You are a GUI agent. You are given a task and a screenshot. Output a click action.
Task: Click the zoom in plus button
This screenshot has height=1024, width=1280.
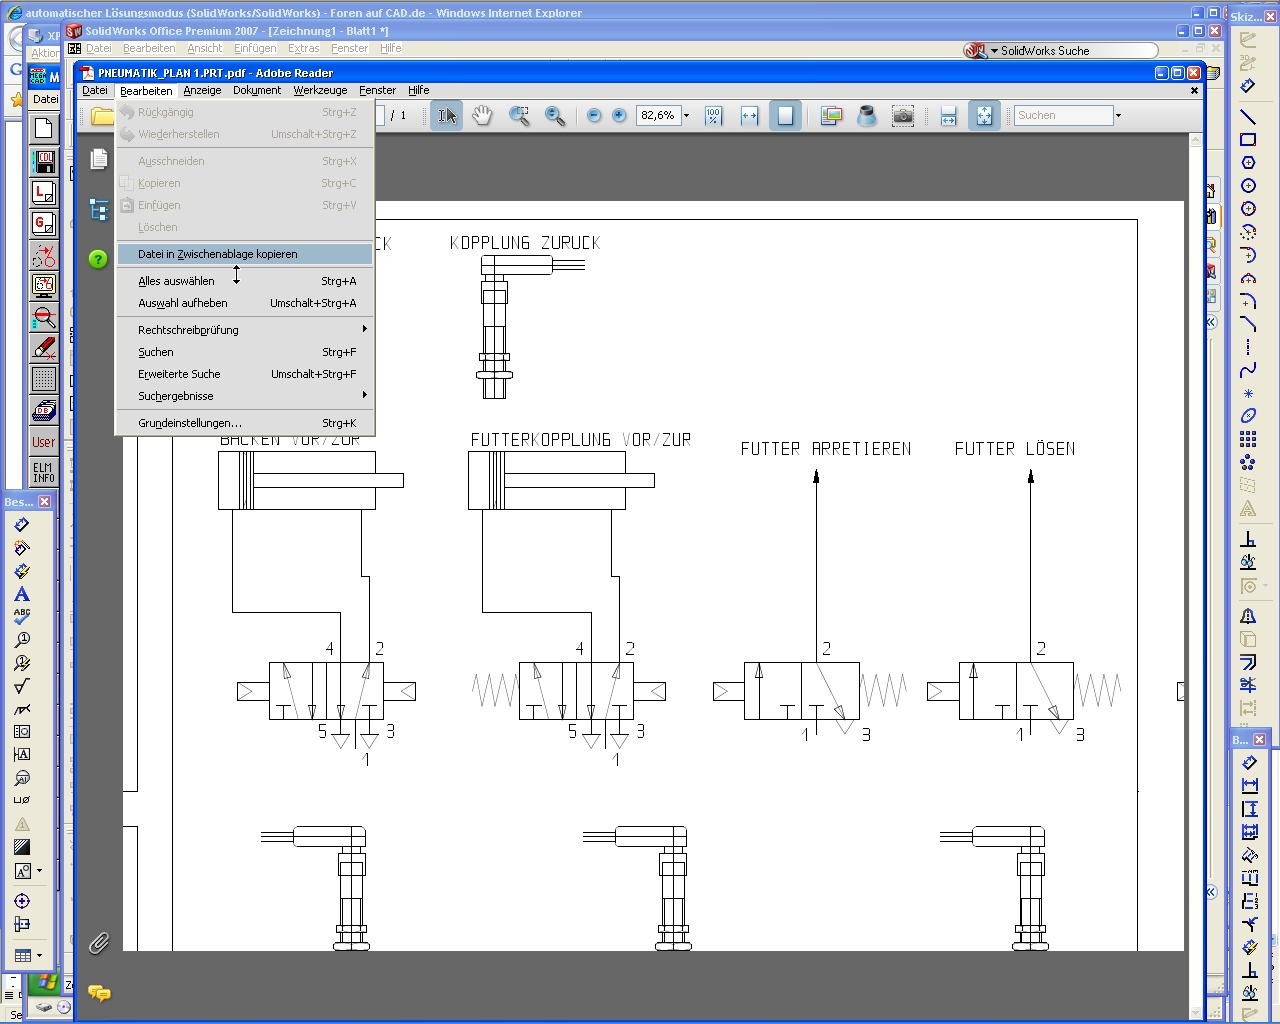pos(619,116)
